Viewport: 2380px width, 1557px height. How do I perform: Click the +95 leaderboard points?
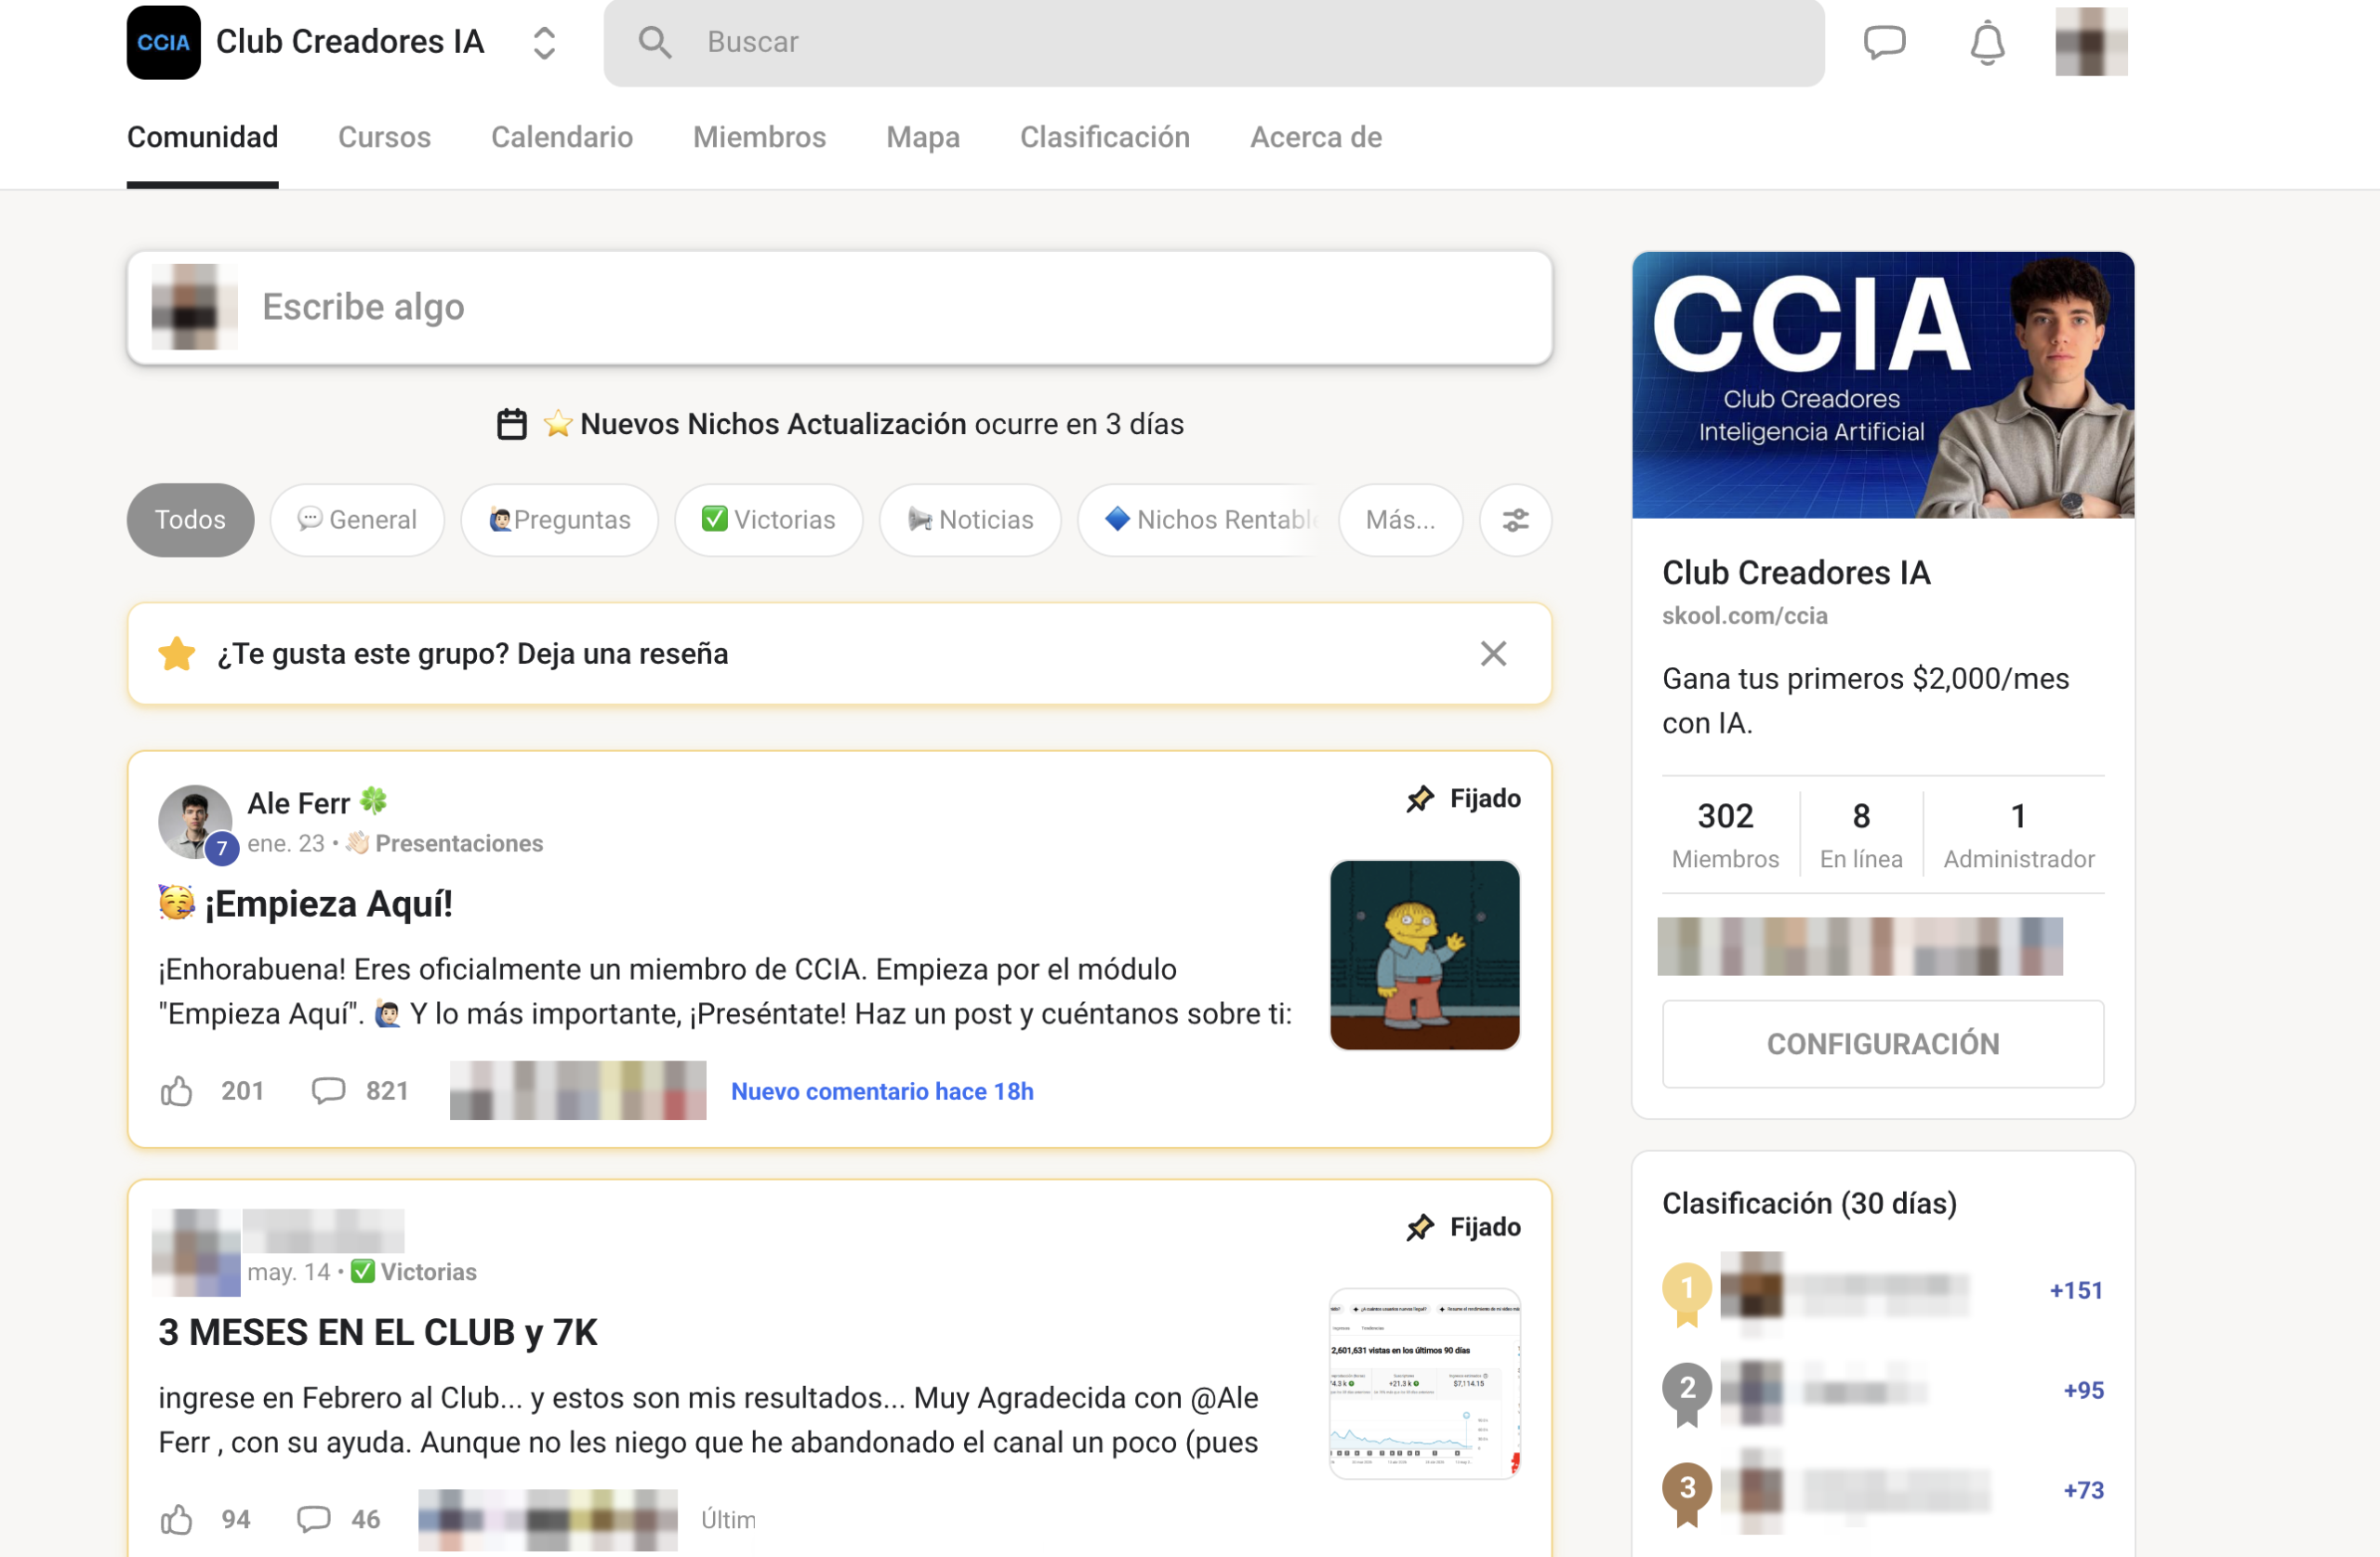click(2084, 1391)
